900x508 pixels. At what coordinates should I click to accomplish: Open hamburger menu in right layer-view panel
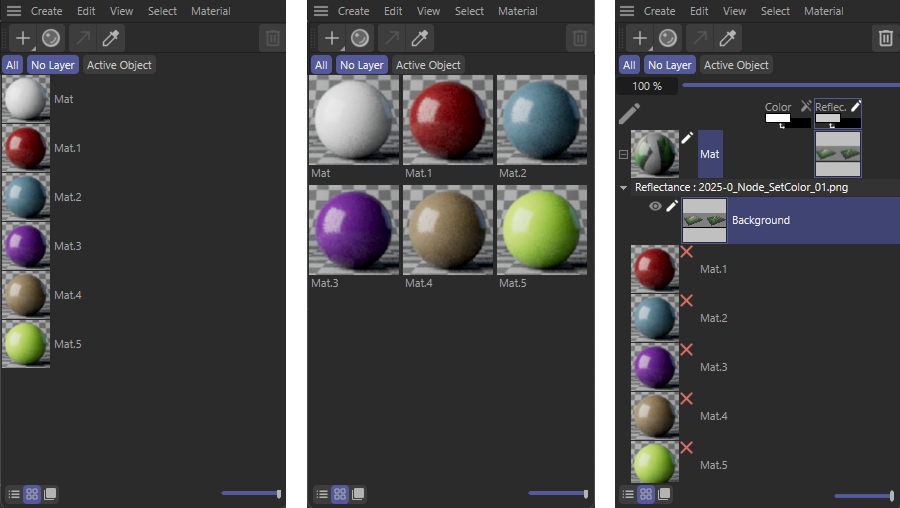(627, 11)
